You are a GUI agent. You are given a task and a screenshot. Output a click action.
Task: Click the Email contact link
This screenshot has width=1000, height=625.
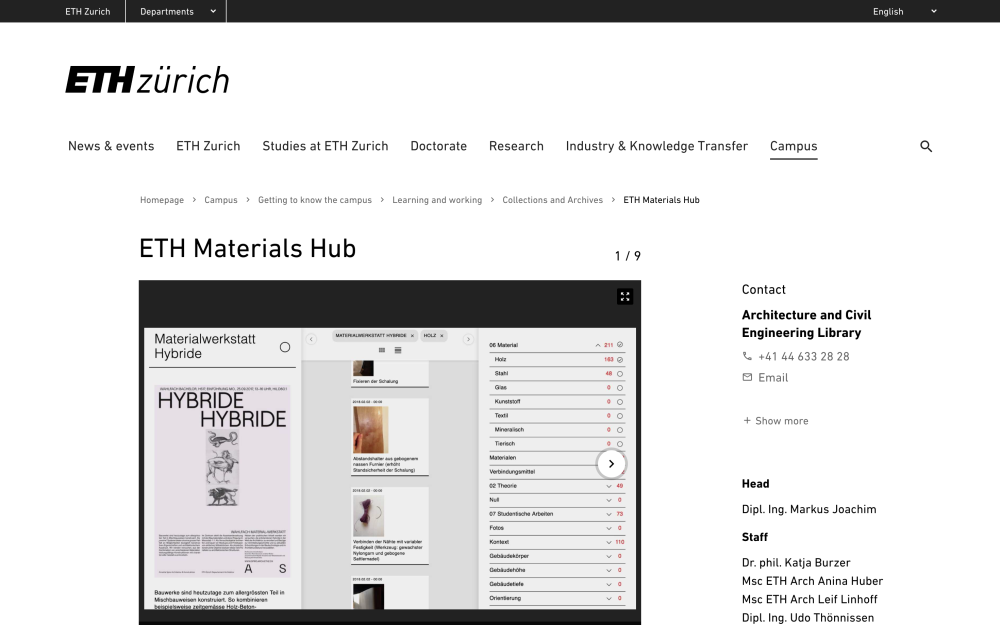click(x=773, y=378)
